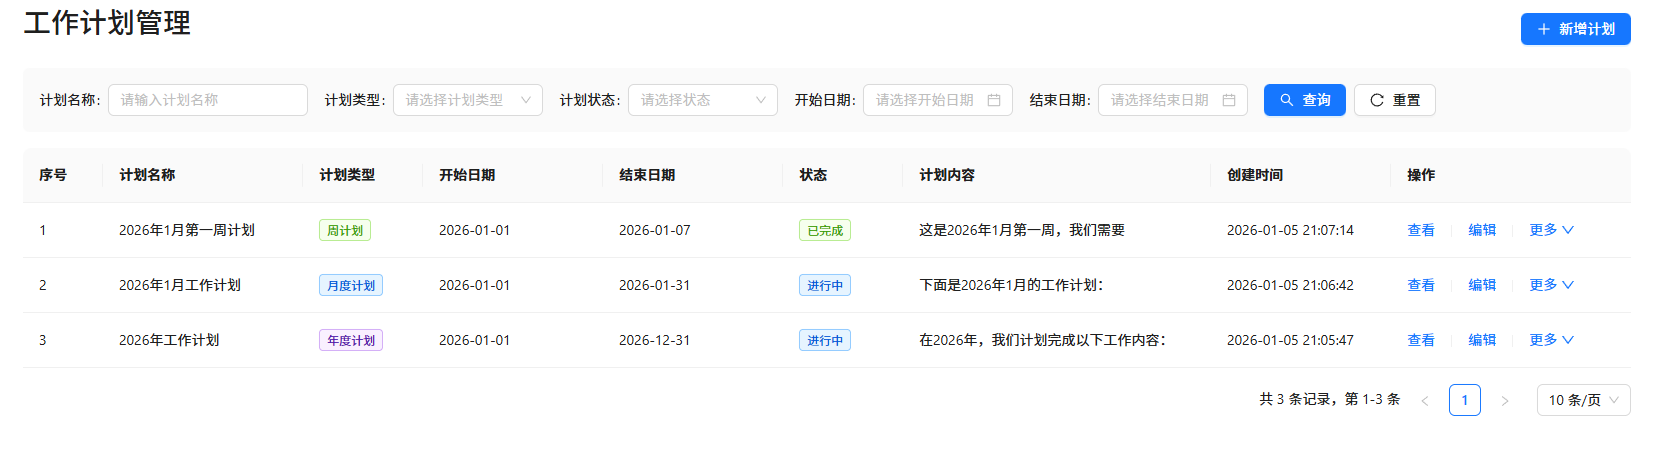Open the 结束日期 date picker calendar icon
The width and height of the screenshot is (1655, 450).
pyautogui.click(x=1229, y=100)
